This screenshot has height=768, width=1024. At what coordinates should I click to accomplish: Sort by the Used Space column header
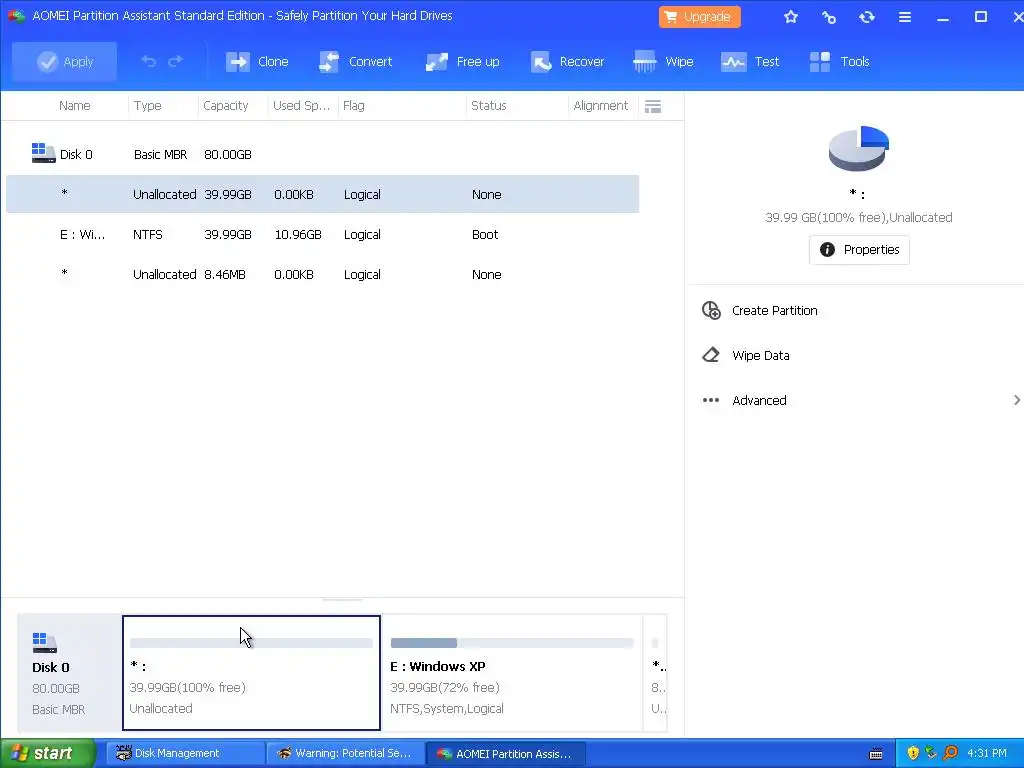click(x=301, y=106)
